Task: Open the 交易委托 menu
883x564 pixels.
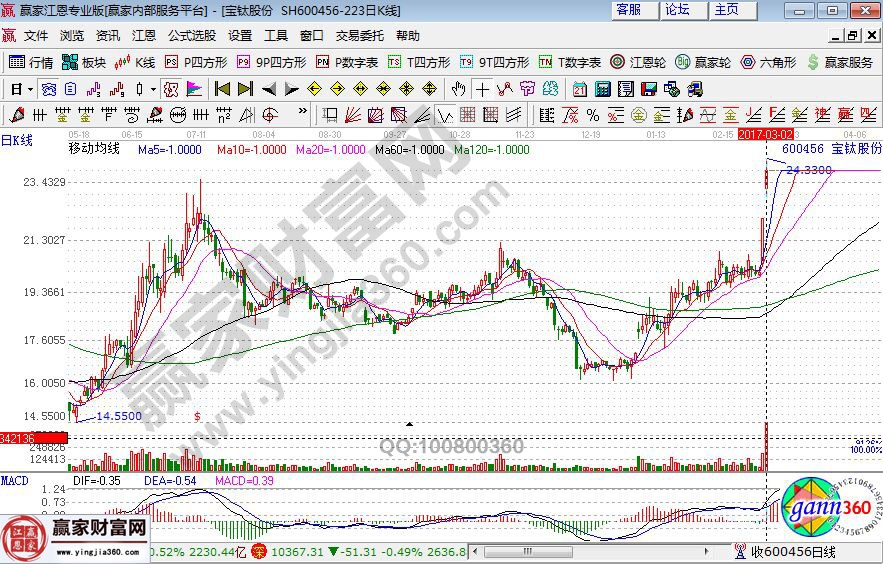Action: 359,35
